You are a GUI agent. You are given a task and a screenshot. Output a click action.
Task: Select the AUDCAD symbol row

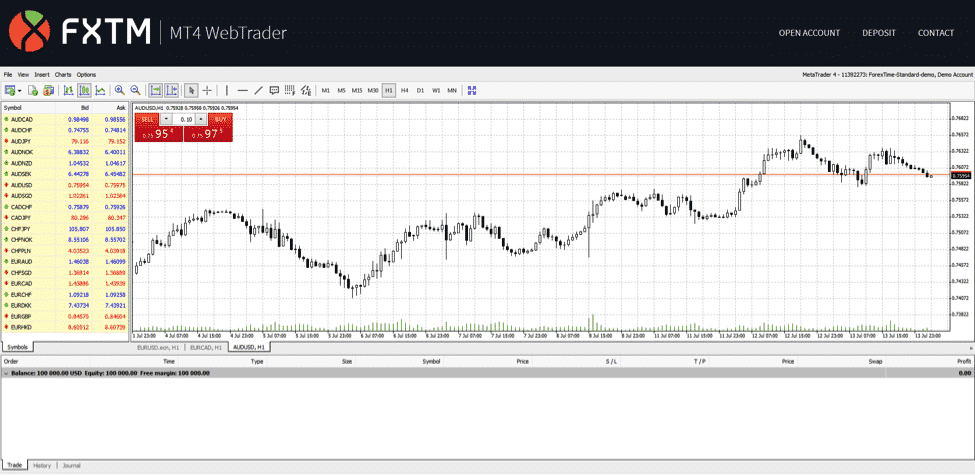(x=65, y=119)
